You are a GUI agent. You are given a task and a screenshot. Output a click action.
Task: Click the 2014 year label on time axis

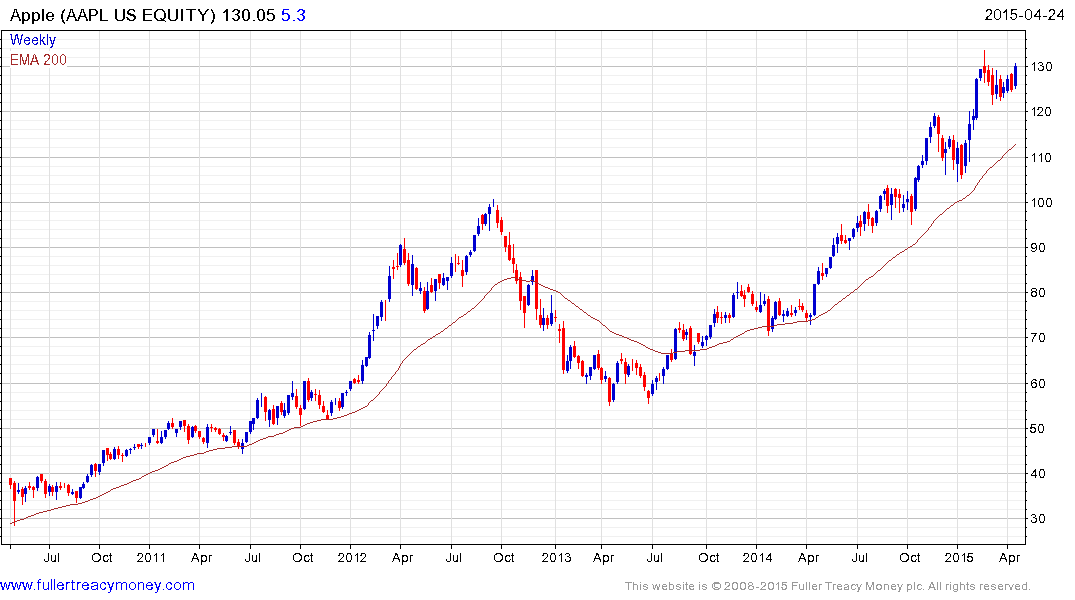click(x=757, y=557)
